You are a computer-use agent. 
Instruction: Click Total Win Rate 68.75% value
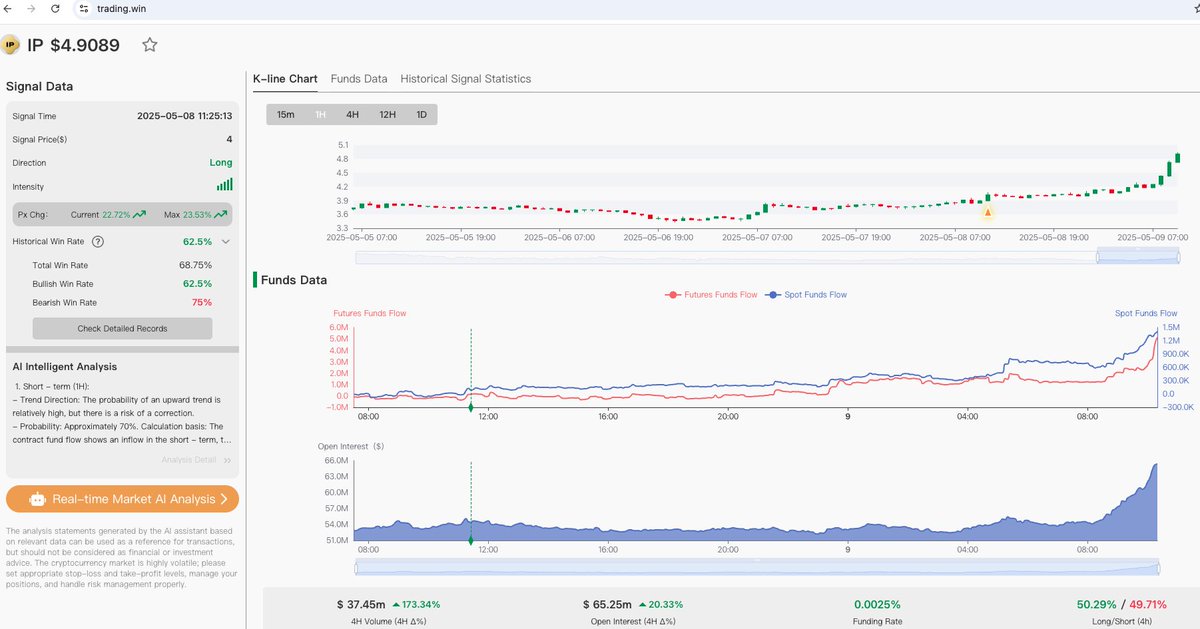point(195,265)
